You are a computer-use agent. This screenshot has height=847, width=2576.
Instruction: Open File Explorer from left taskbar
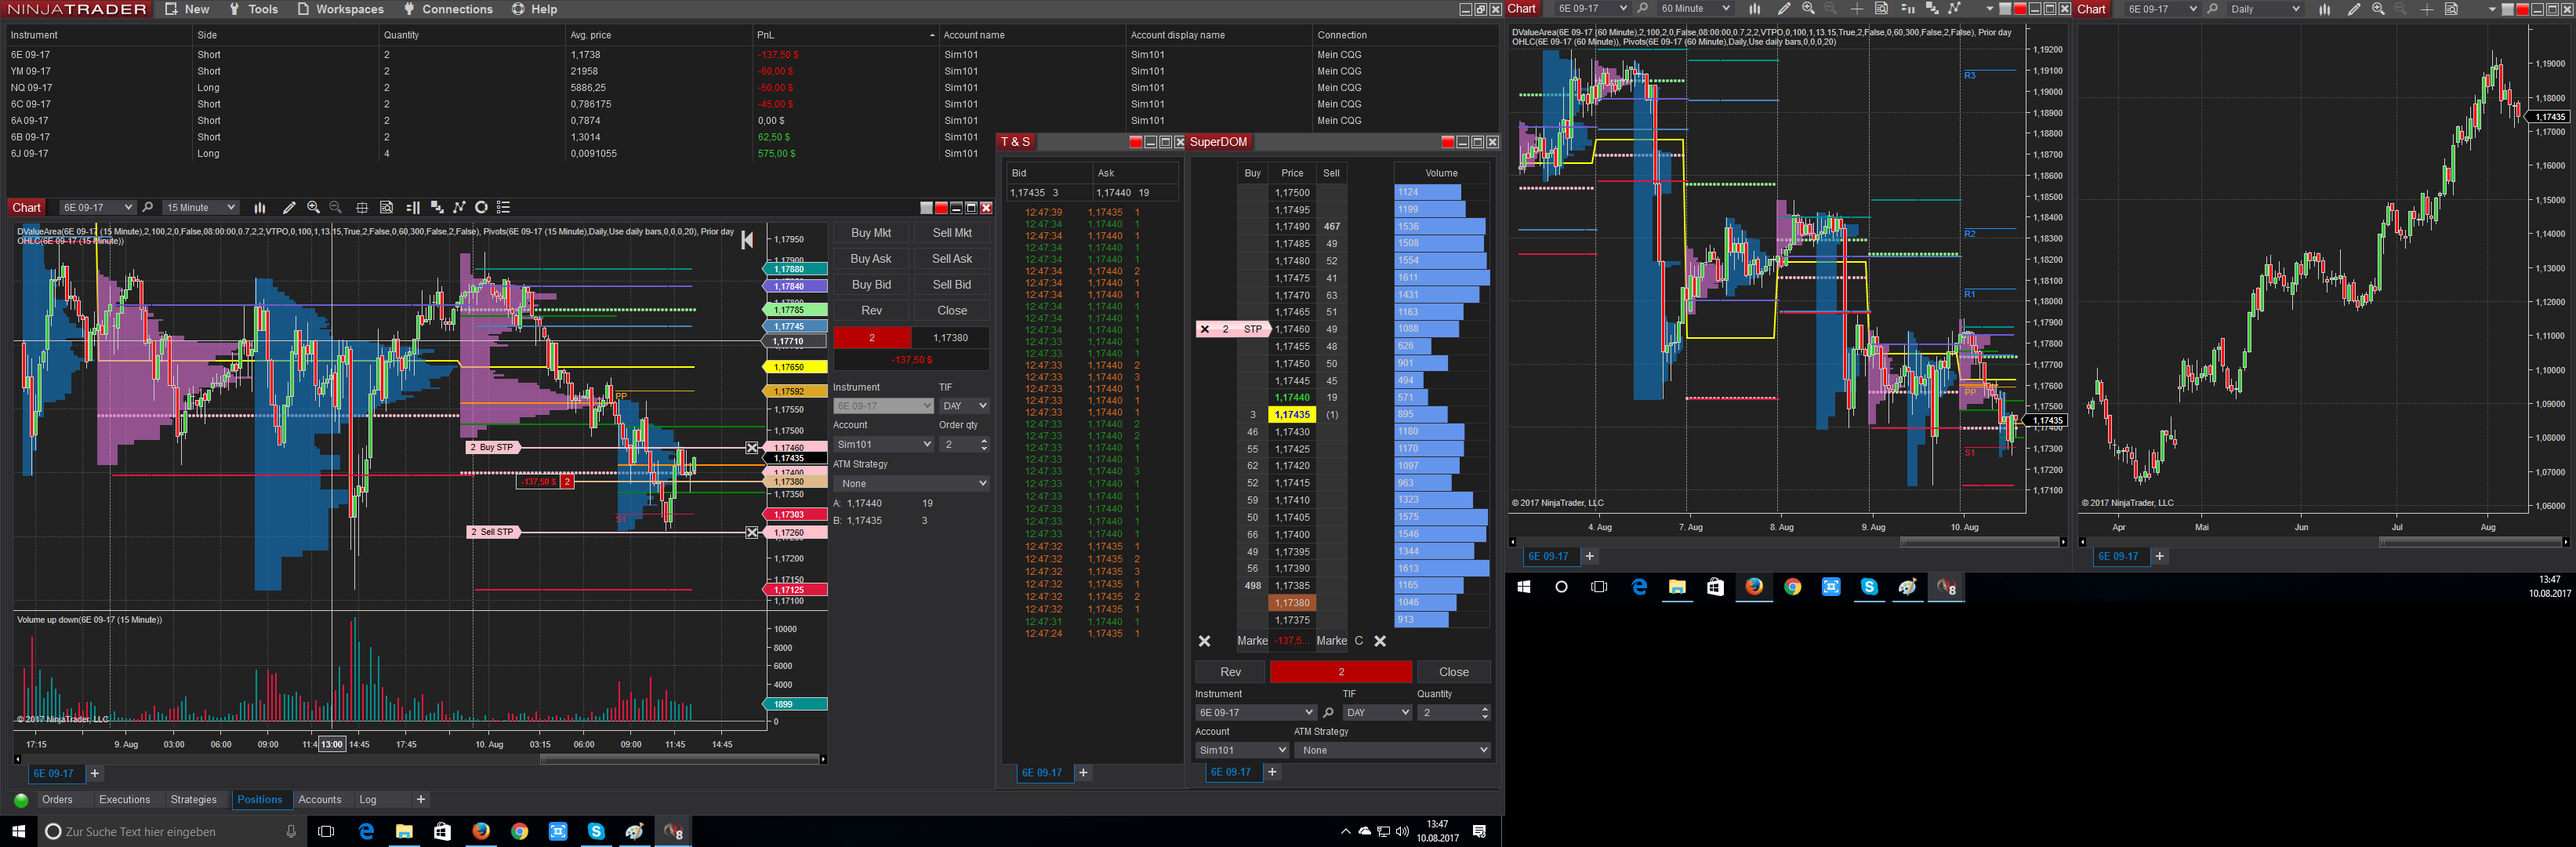(404, 831)
